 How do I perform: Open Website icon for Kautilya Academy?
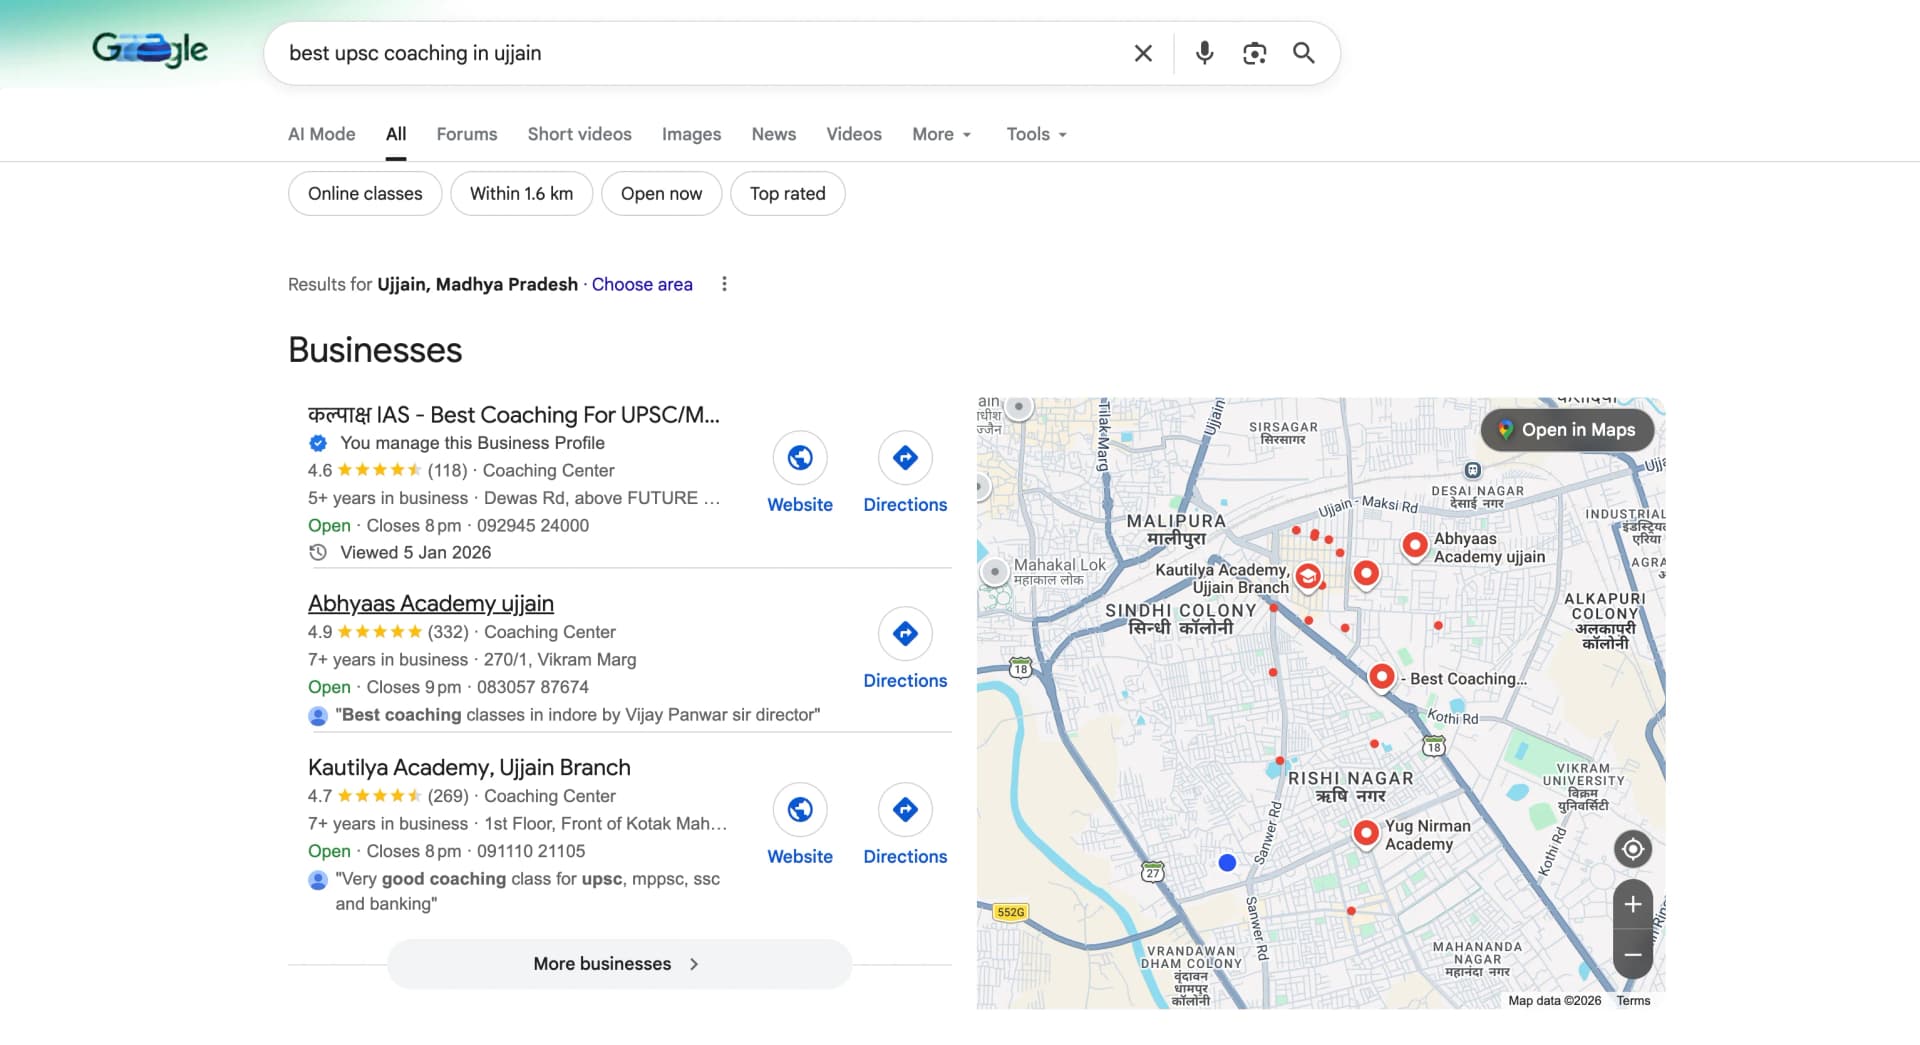(x=800, y=810)
